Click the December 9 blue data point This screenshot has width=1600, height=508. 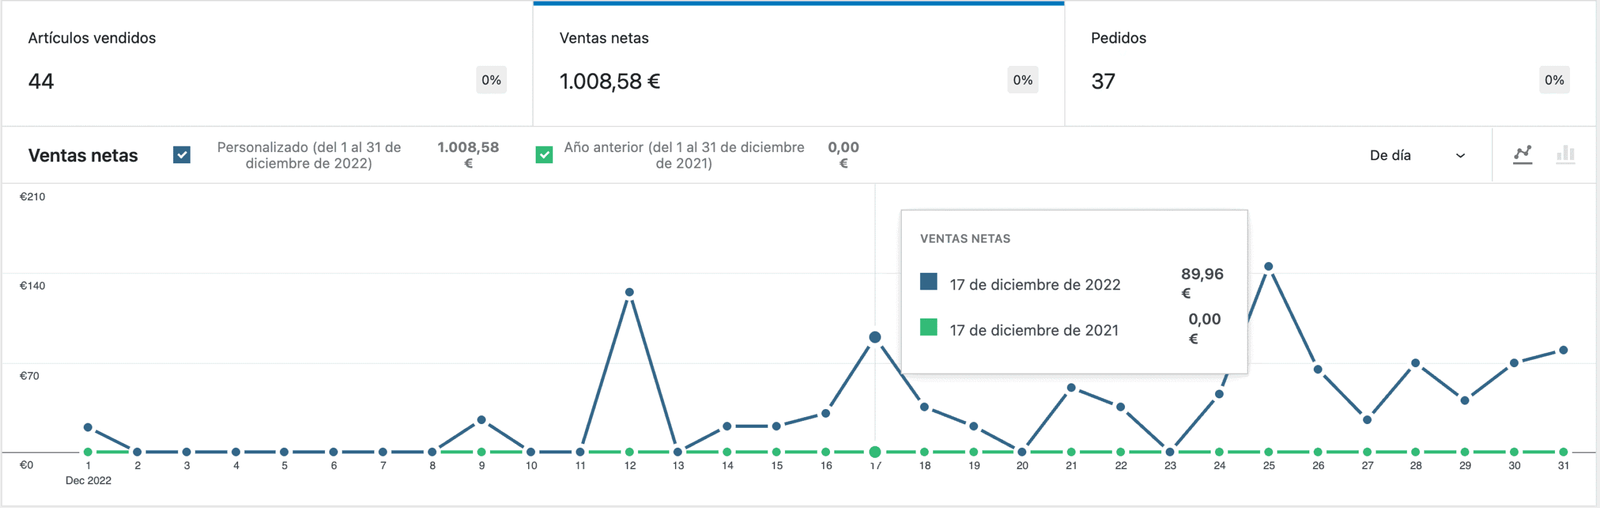coord(481,420)
